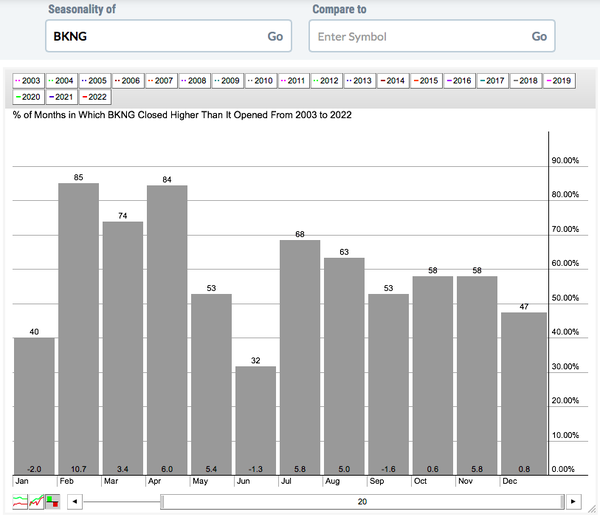
Task: Toggle the 2005 year series
Action: pos(95,81)
